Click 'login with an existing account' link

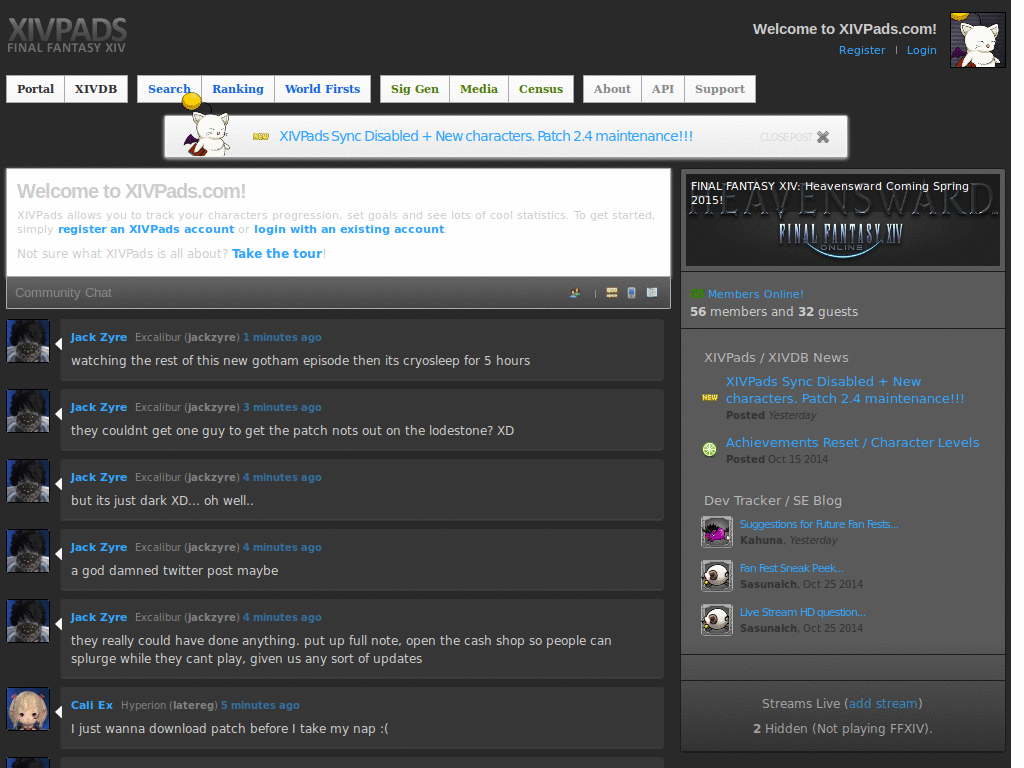349,229
